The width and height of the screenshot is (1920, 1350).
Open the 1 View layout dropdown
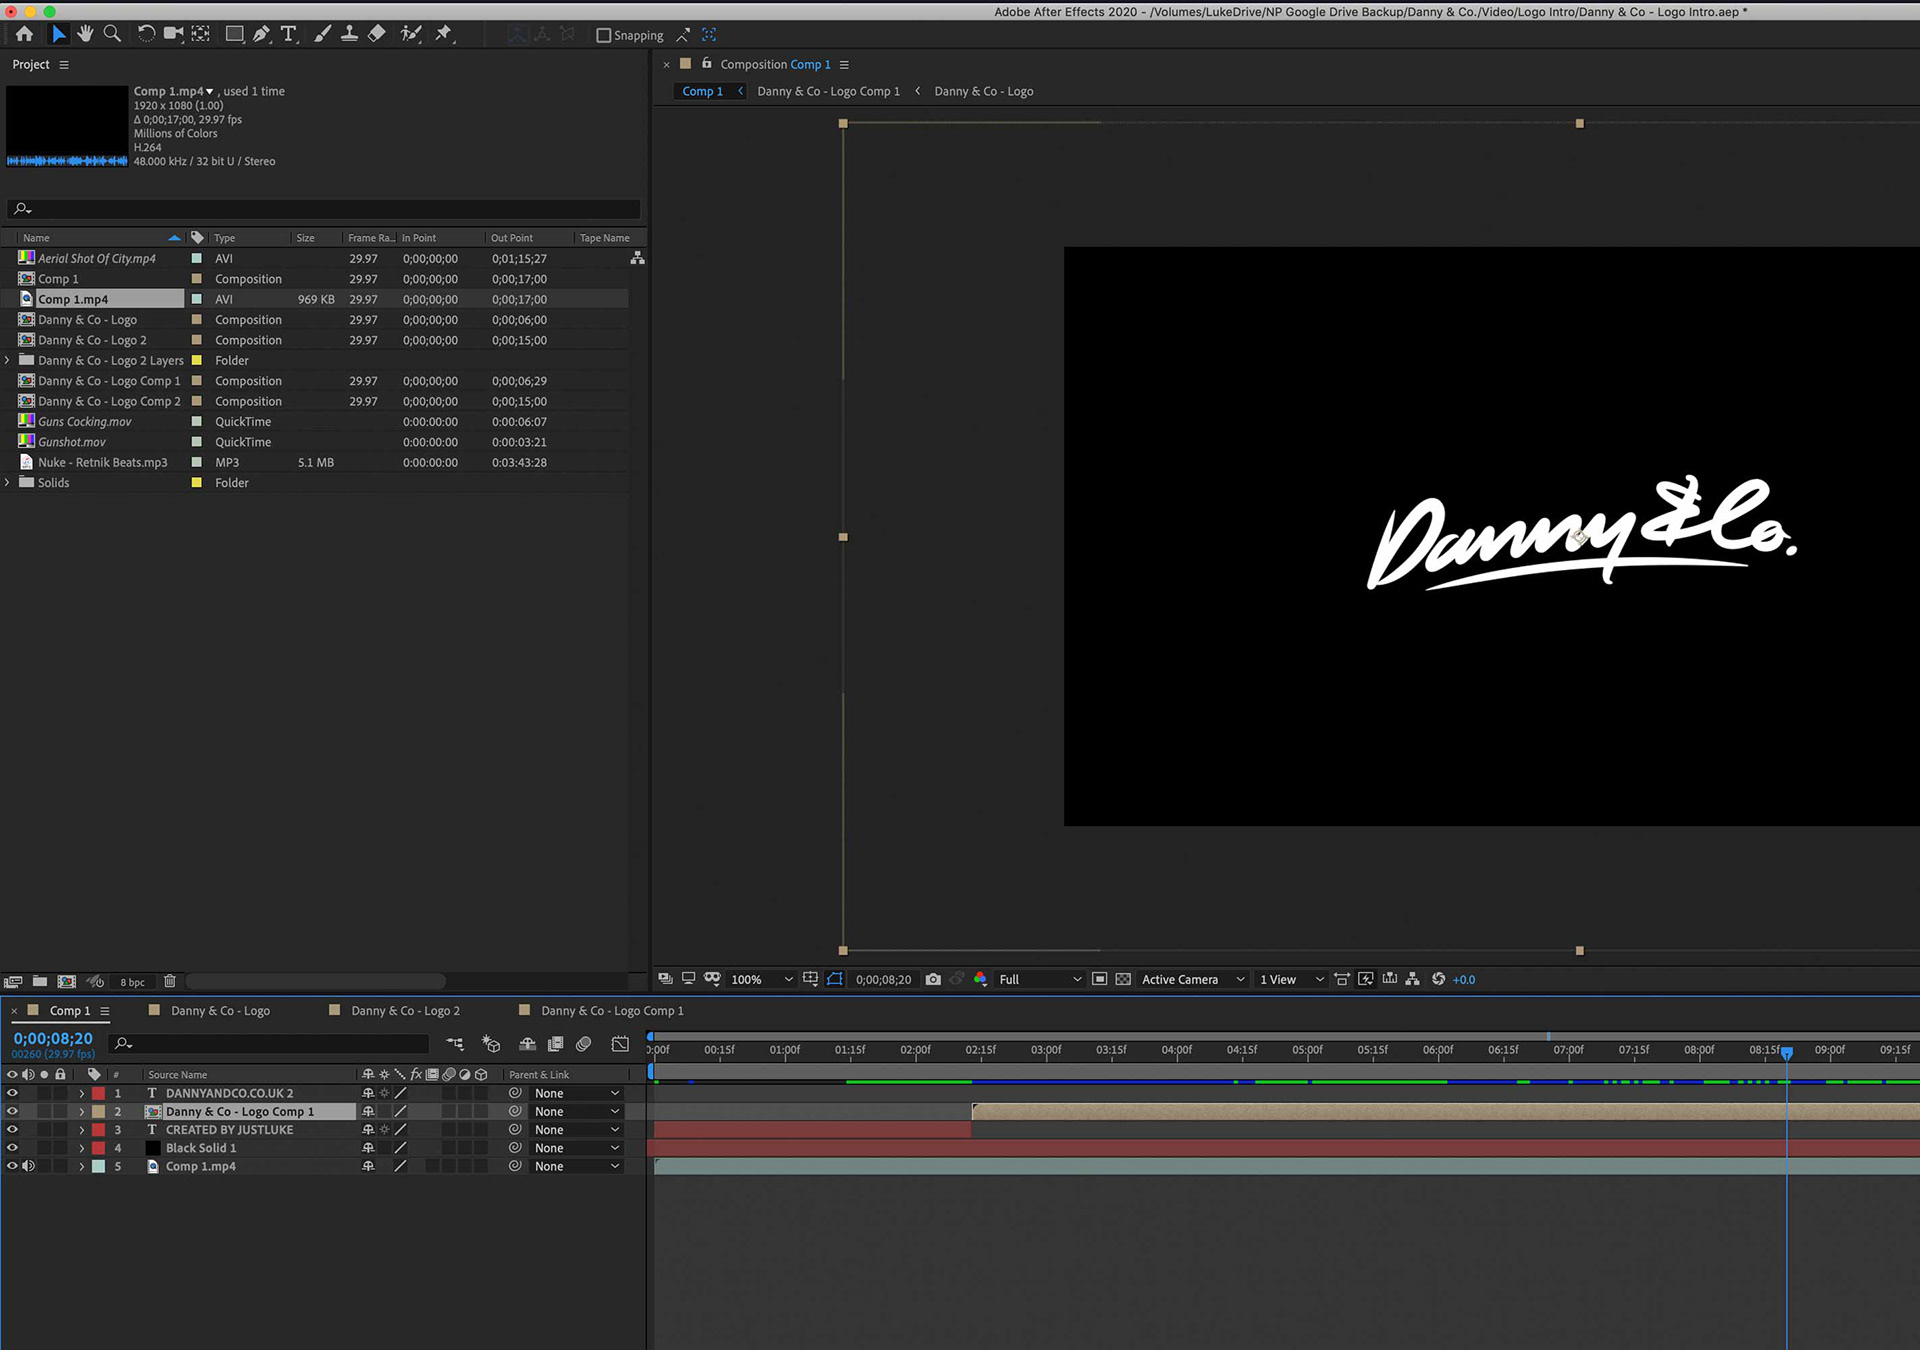pos(1291,979)
